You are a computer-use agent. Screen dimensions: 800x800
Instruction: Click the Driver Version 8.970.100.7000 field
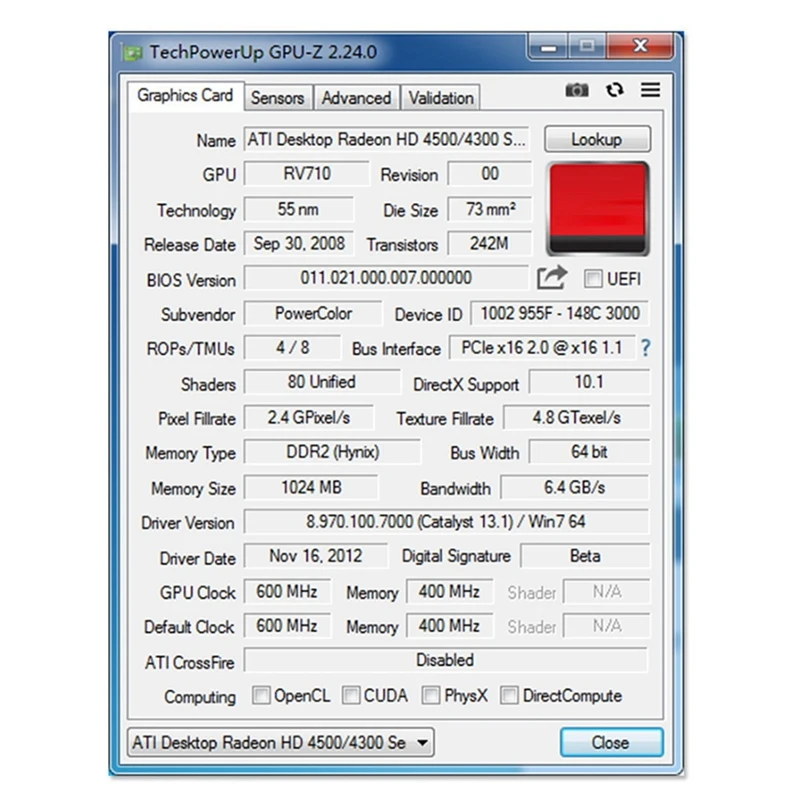tap(446, 522)
